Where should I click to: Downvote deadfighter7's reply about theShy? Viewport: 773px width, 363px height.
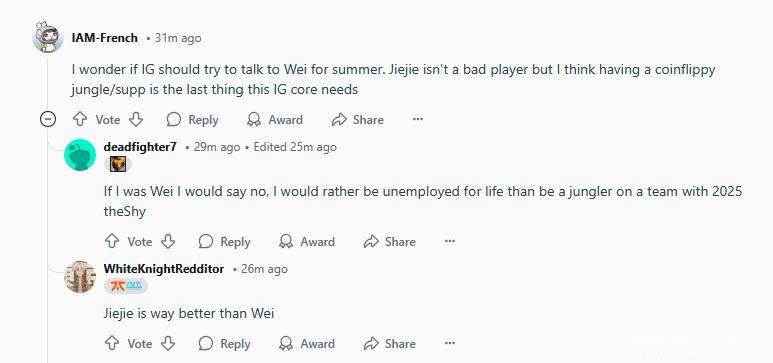pos(168,241)
